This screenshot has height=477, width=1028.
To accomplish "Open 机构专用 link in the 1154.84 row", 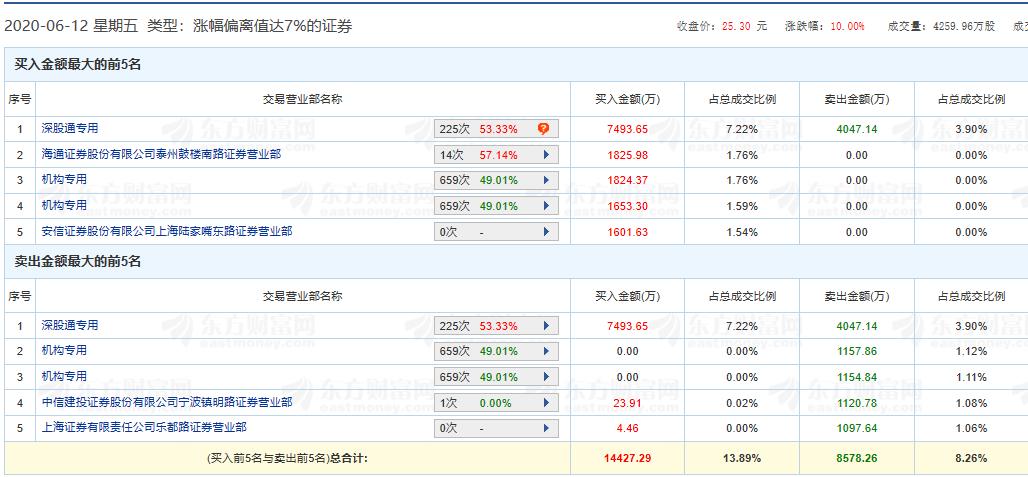I will (64, 376).
